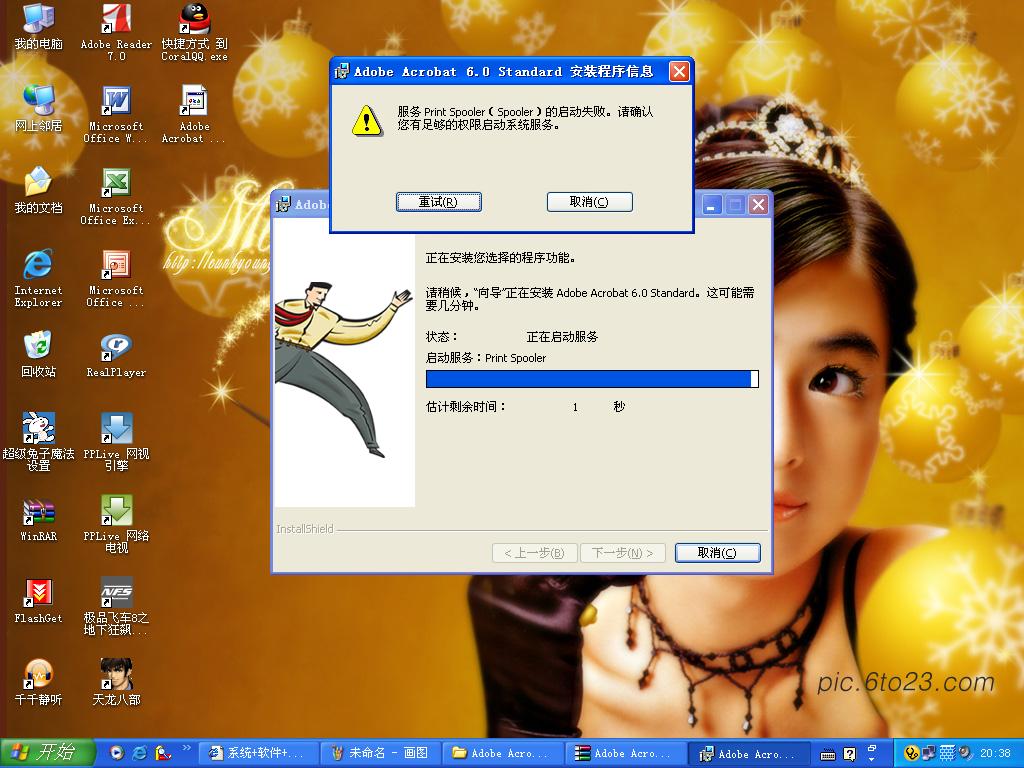Select the 网上邻居 desktop icon
Viewport: 1024px width, 768px height.
coord(39,108)
